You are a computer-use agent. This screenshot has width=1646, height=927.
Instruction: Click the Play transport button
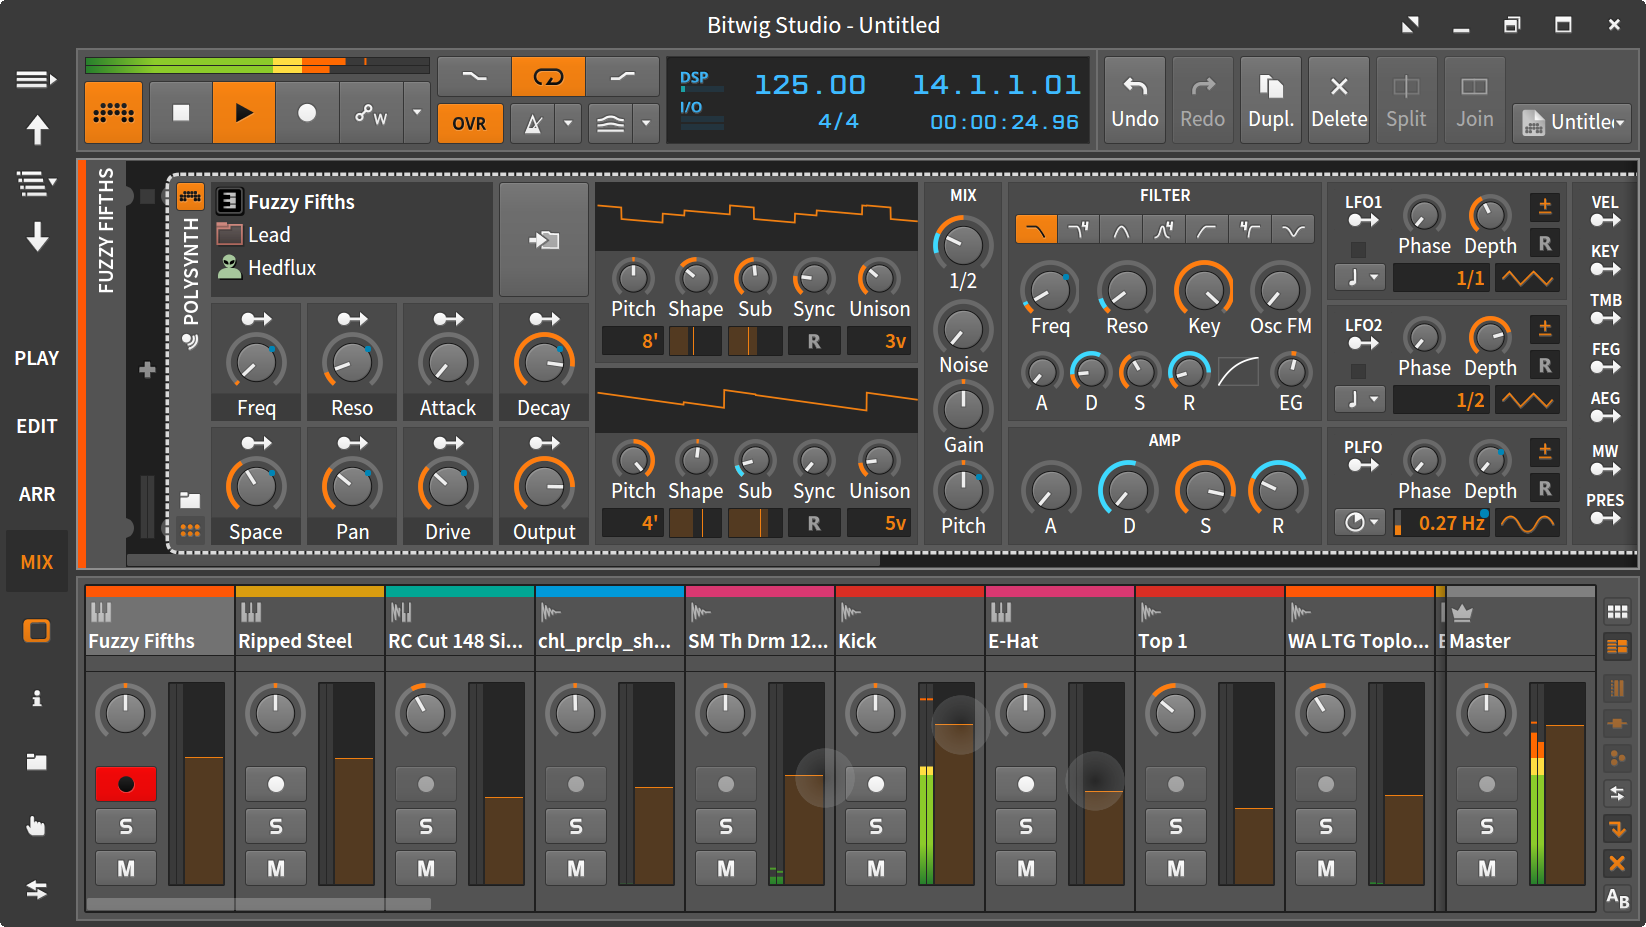click(x=243, y=113)
